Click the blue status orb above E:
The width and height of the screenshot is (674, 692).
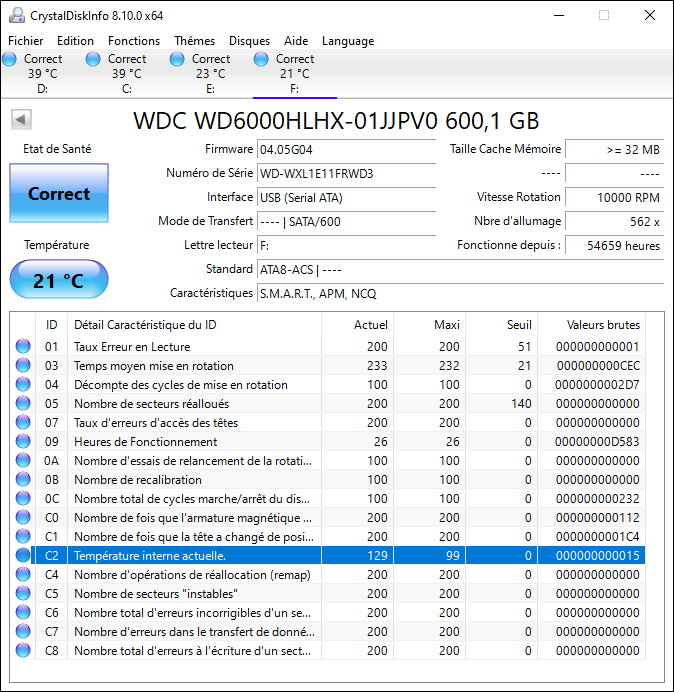[177, 59]
